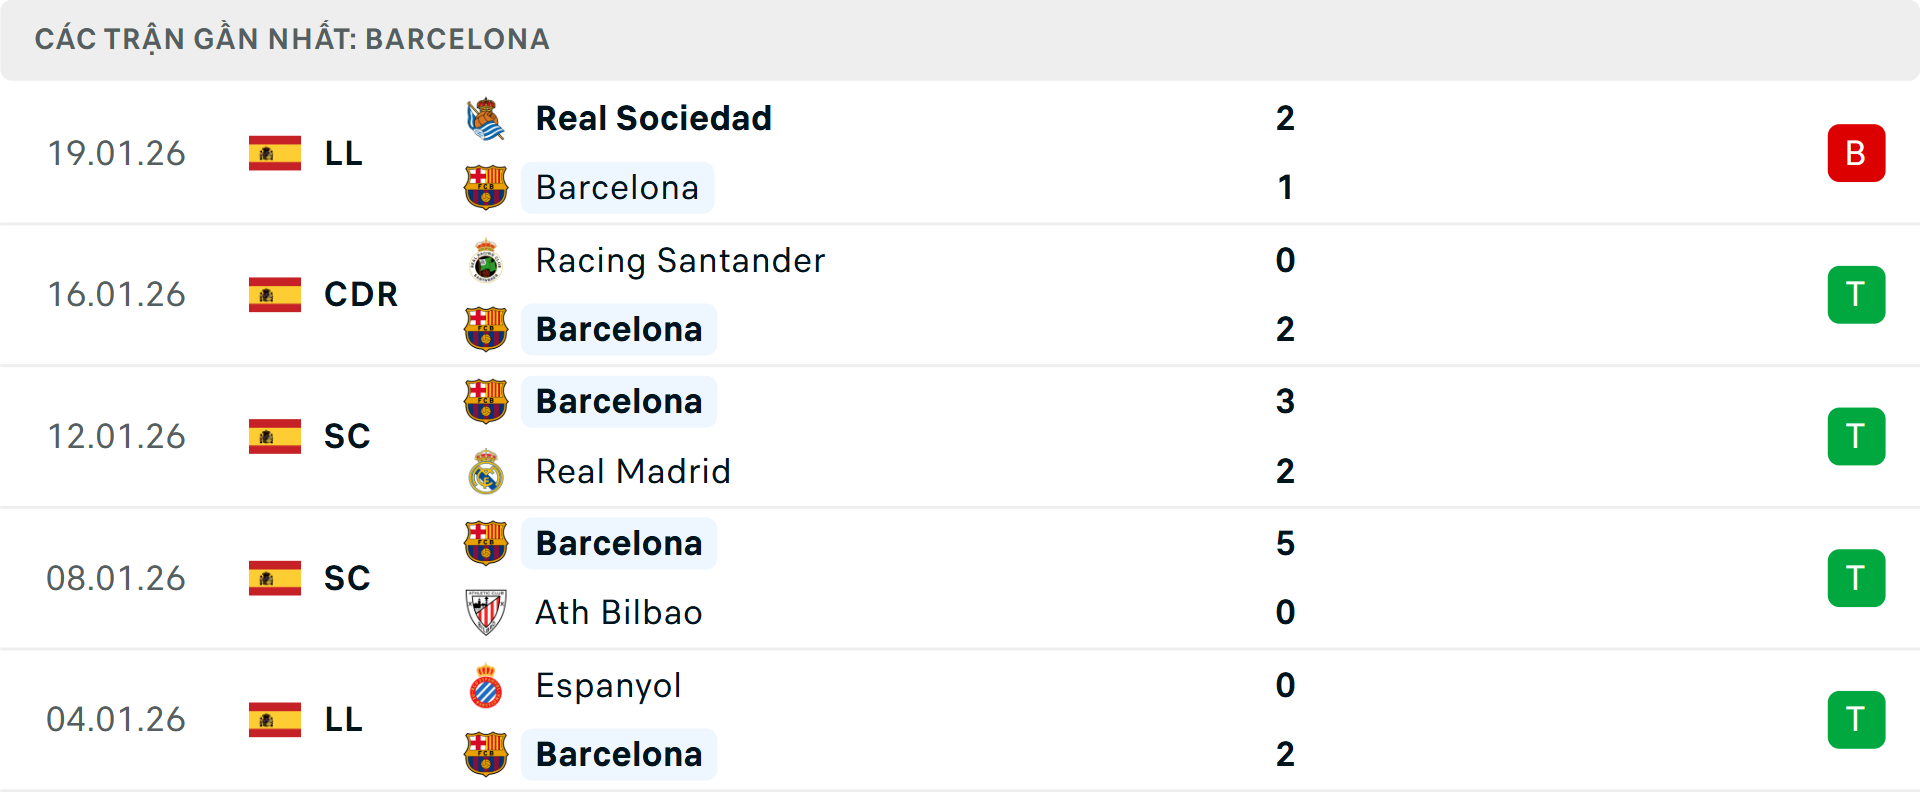Click the red B result badge

tap(1857, 153)
